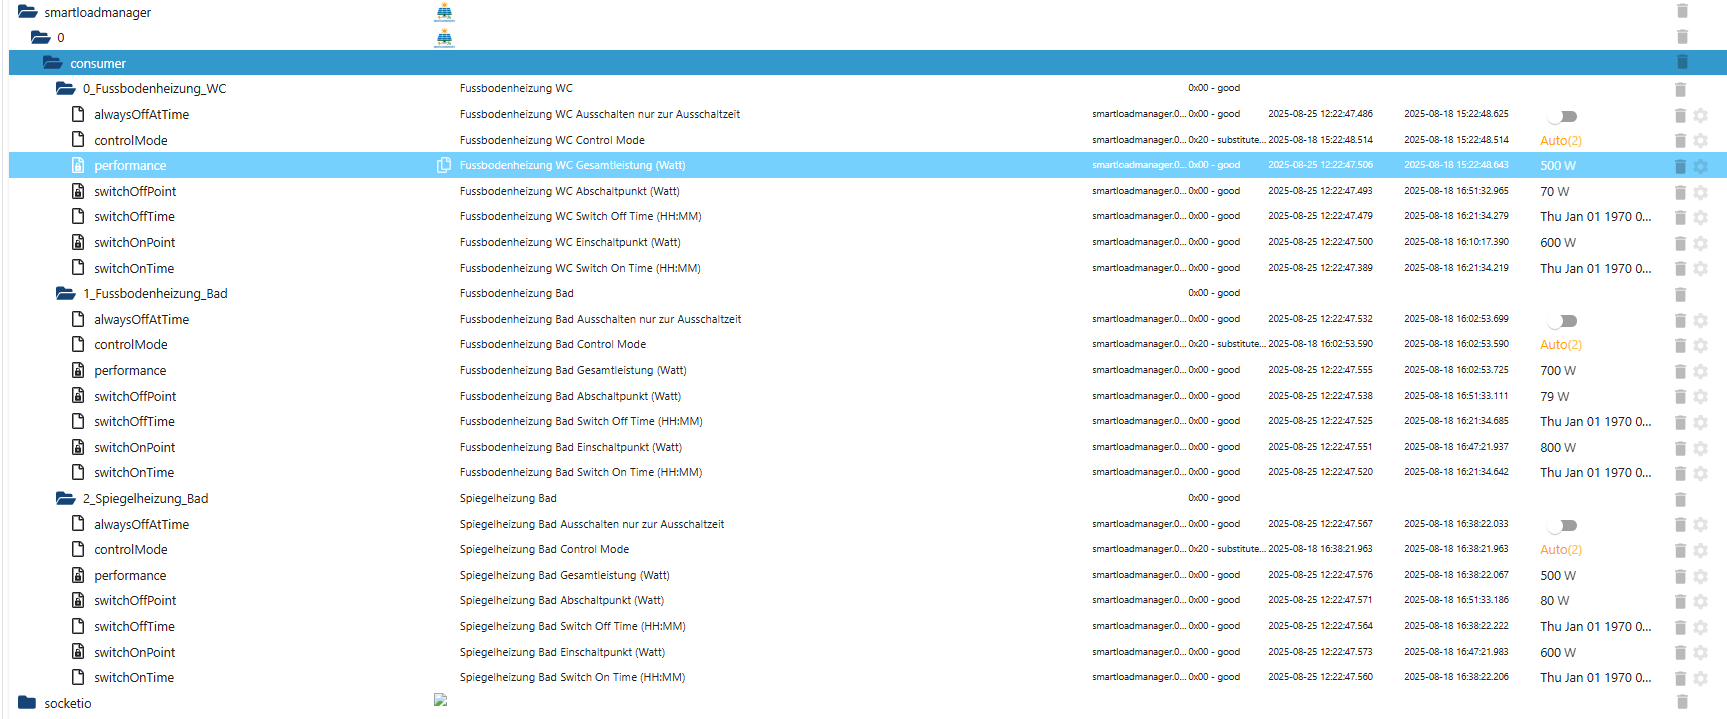Click 'Thu Jan 01 1970' value of WC switchOffTime
Viewport: 1727px width, 719px height.
coord(1596,217)
